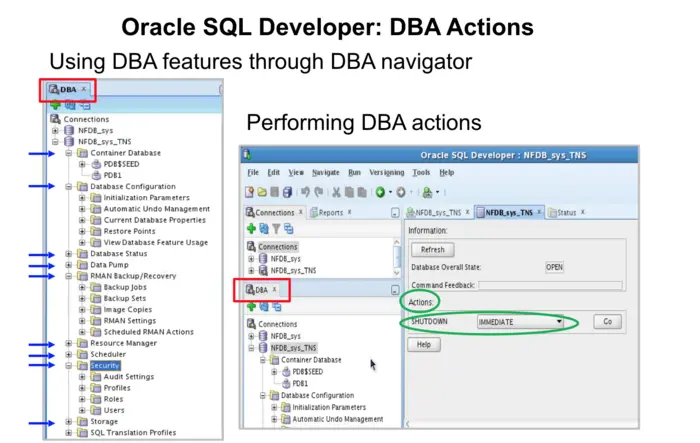Open dropdown arrow next to green Back icon
This screenshot has height=443, width=700.
pos(391,192)
